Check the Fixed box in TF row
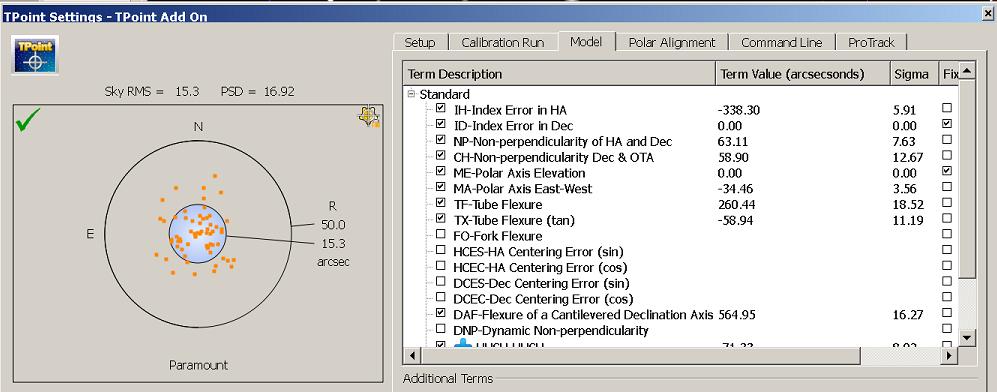 click(947, 203)
